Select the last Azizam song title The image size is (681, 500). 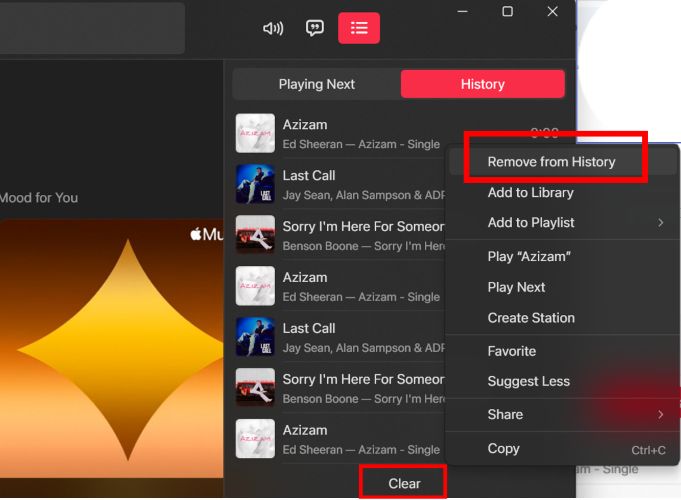305,430
